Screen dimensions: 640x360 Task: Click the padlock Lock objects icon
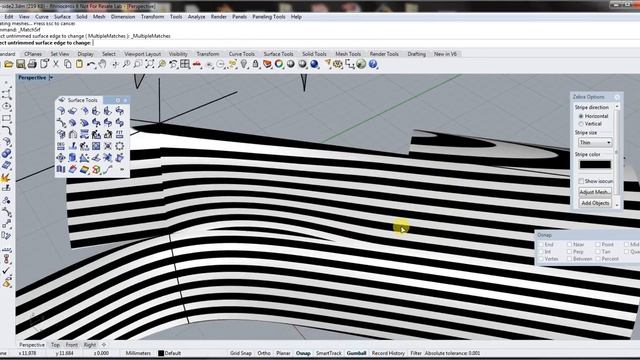tap(256, 64)
